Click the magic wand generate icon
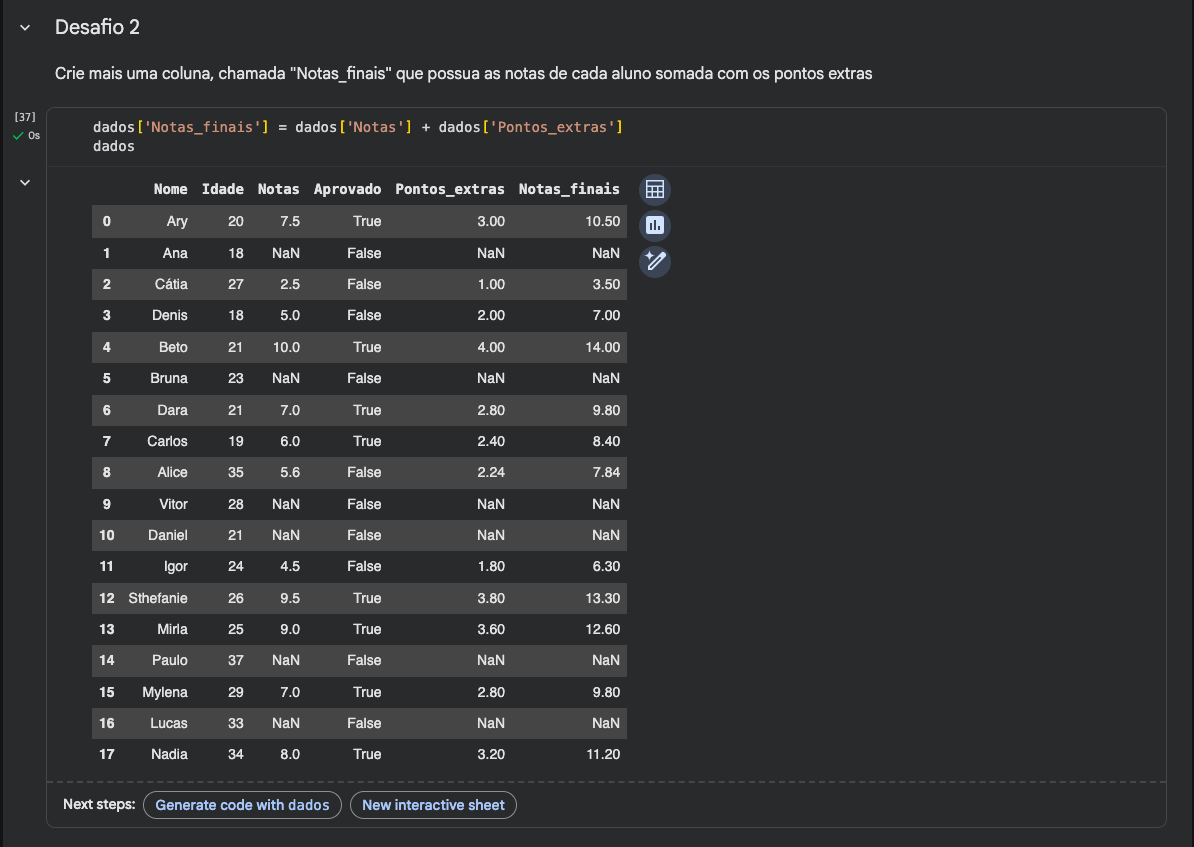This screenshot has width=1194, height=847. click(654, 262)
